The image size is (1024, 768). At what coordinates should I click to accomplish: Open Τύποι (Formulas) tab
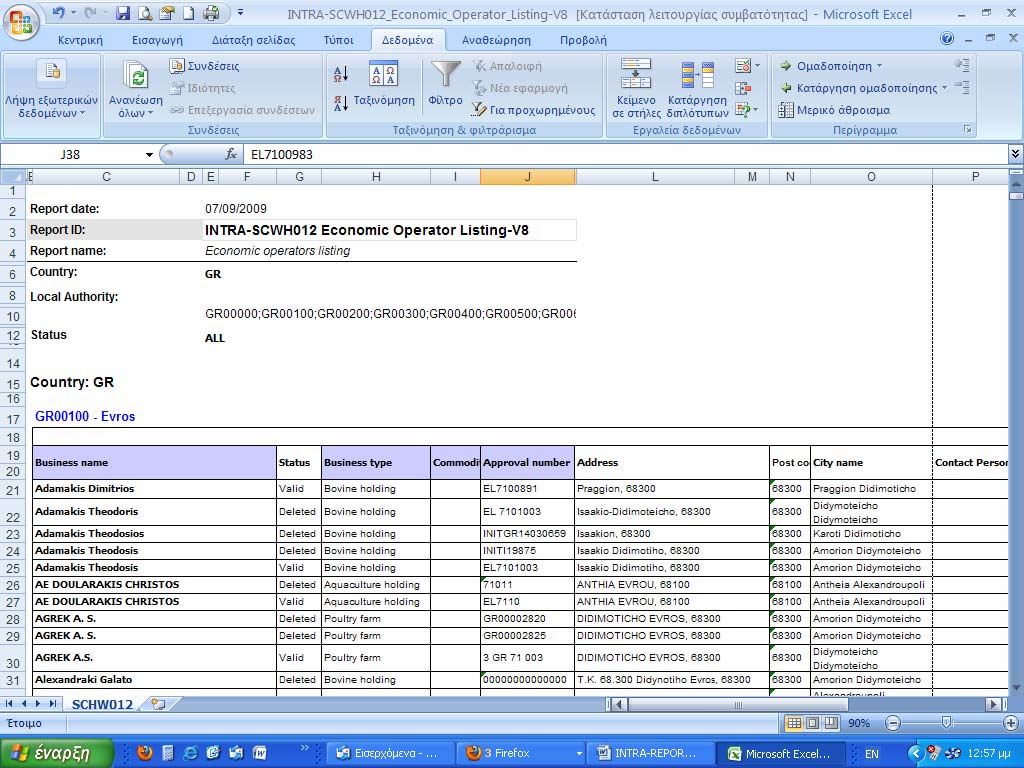click(338, 40)
